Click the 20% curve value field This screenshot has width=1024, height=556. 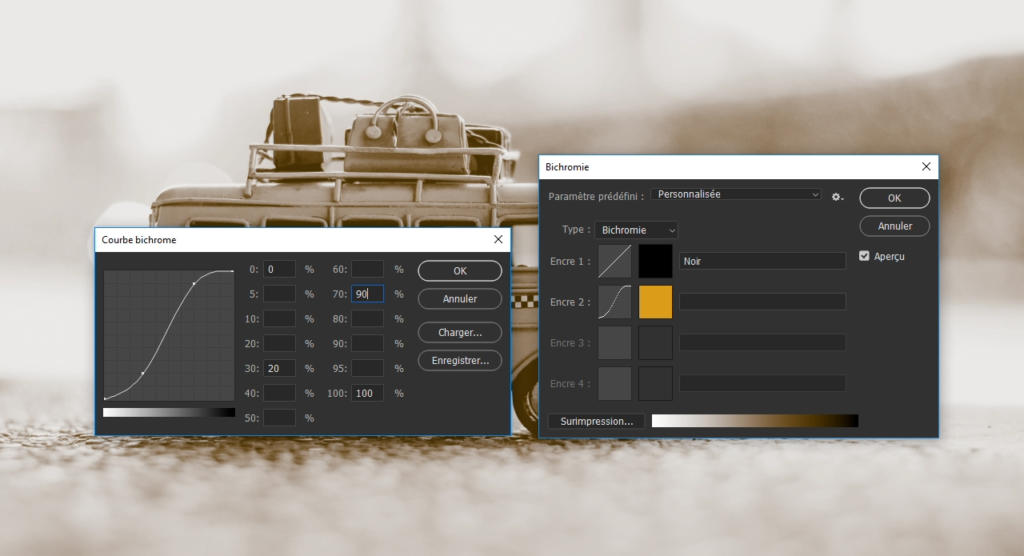click(x=280, y=344)
